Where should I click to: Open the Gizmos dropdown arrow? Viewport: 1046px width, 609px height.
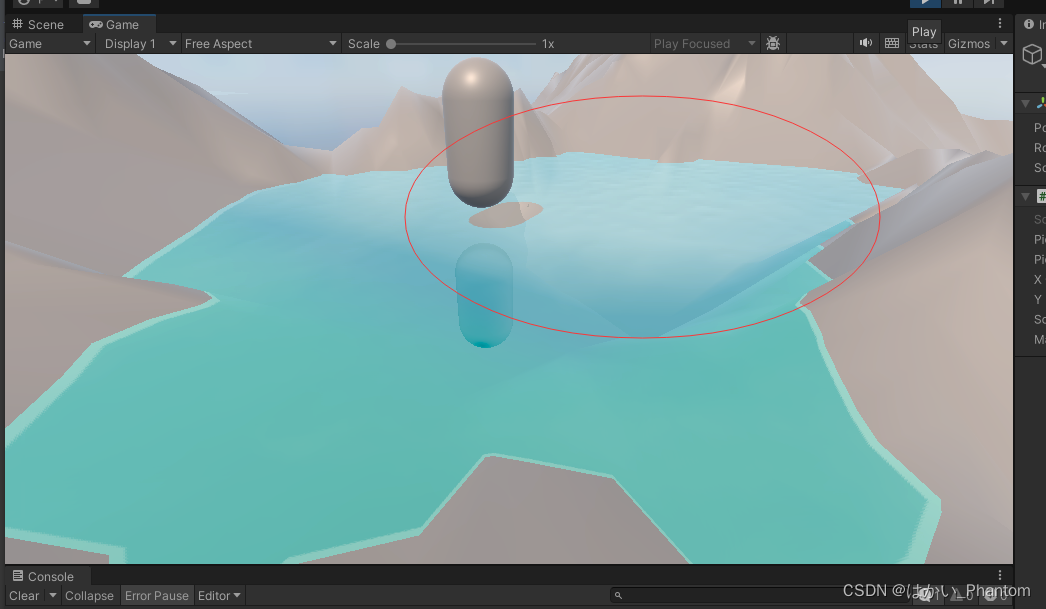click(x=1004, y=44)
